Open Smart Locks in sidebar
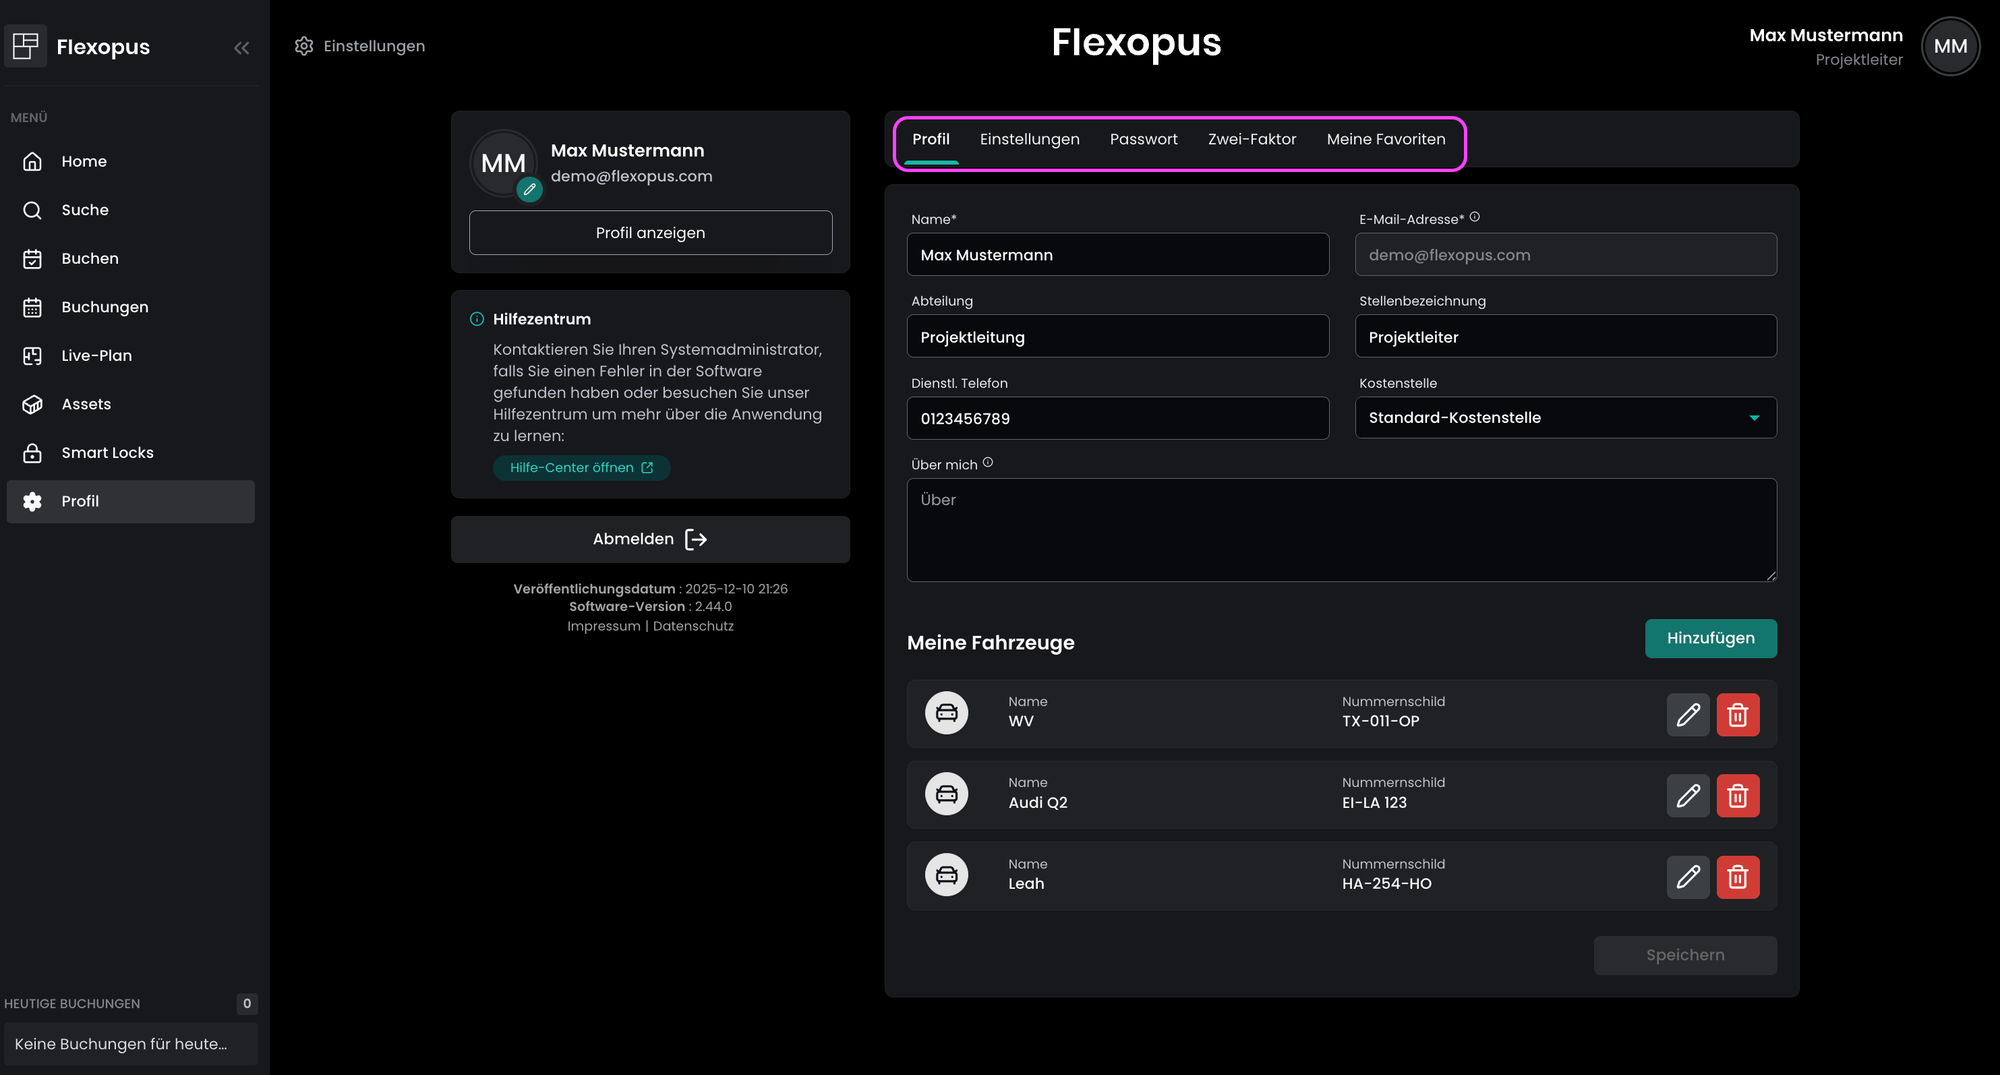Image resolution: width=2000 pixels, height=1075 pixels. [107, 453]
